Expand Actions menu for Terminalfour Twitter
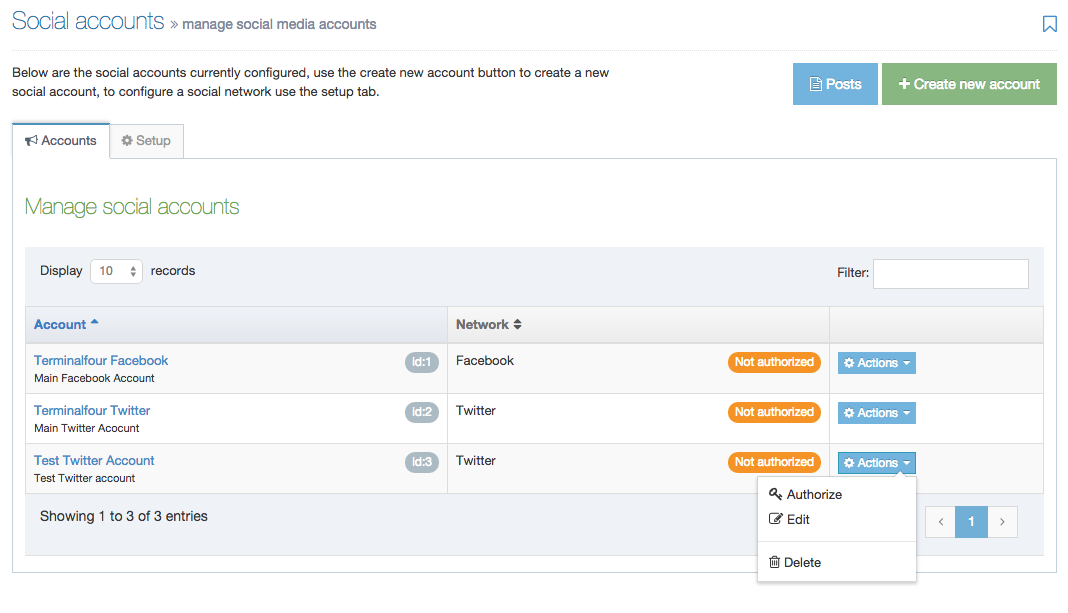 (x=876, y=413)
